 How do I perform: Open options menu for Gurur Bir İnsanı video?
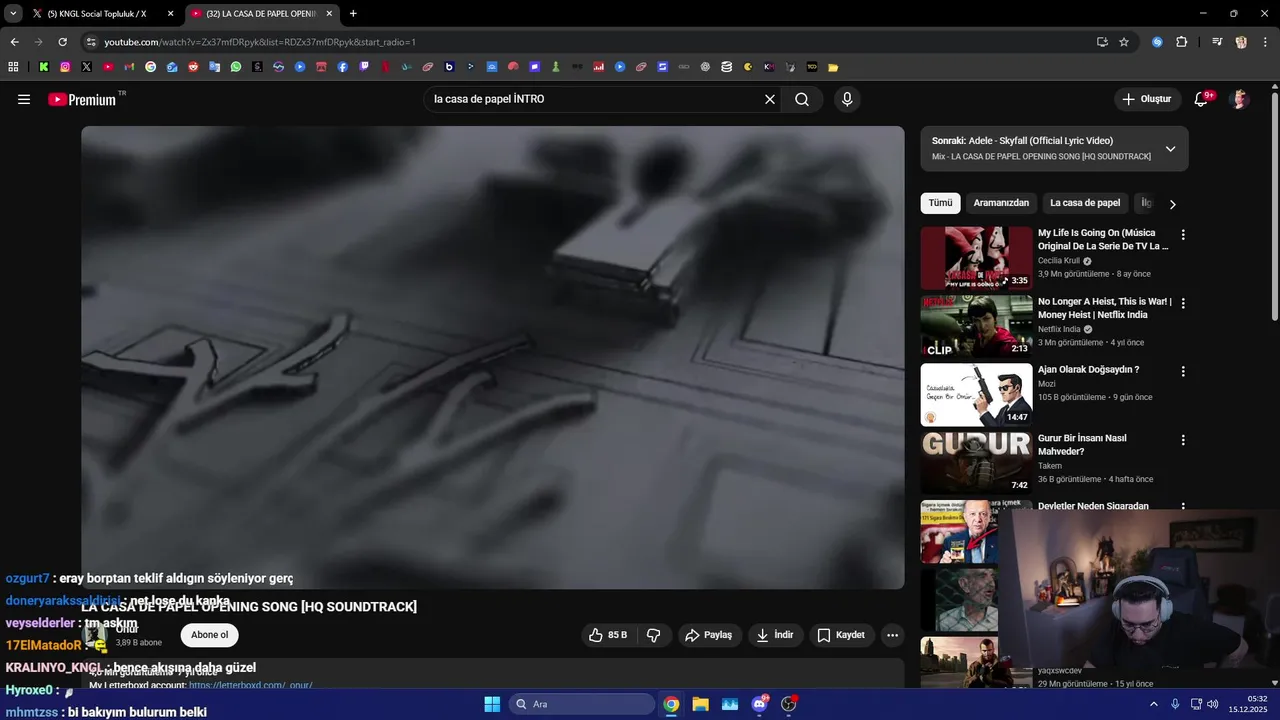[x=1183, y=440]
